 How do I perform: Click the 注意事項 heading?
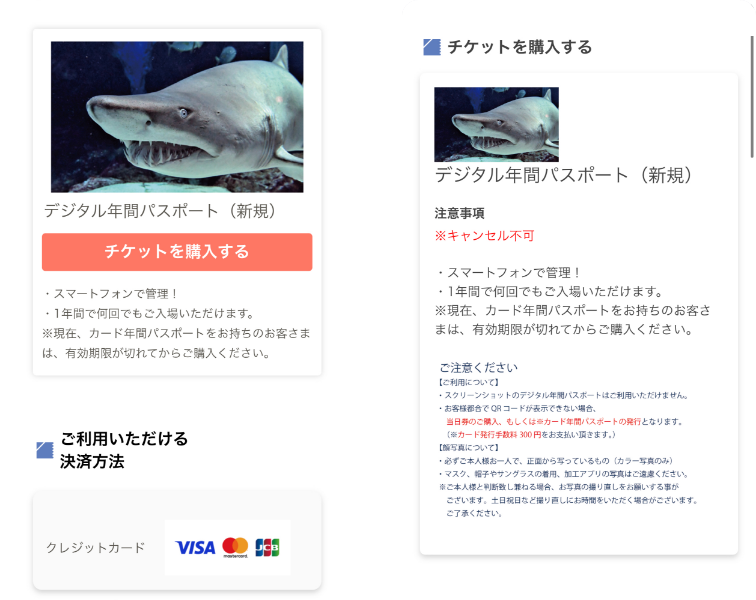coord(459,213)
